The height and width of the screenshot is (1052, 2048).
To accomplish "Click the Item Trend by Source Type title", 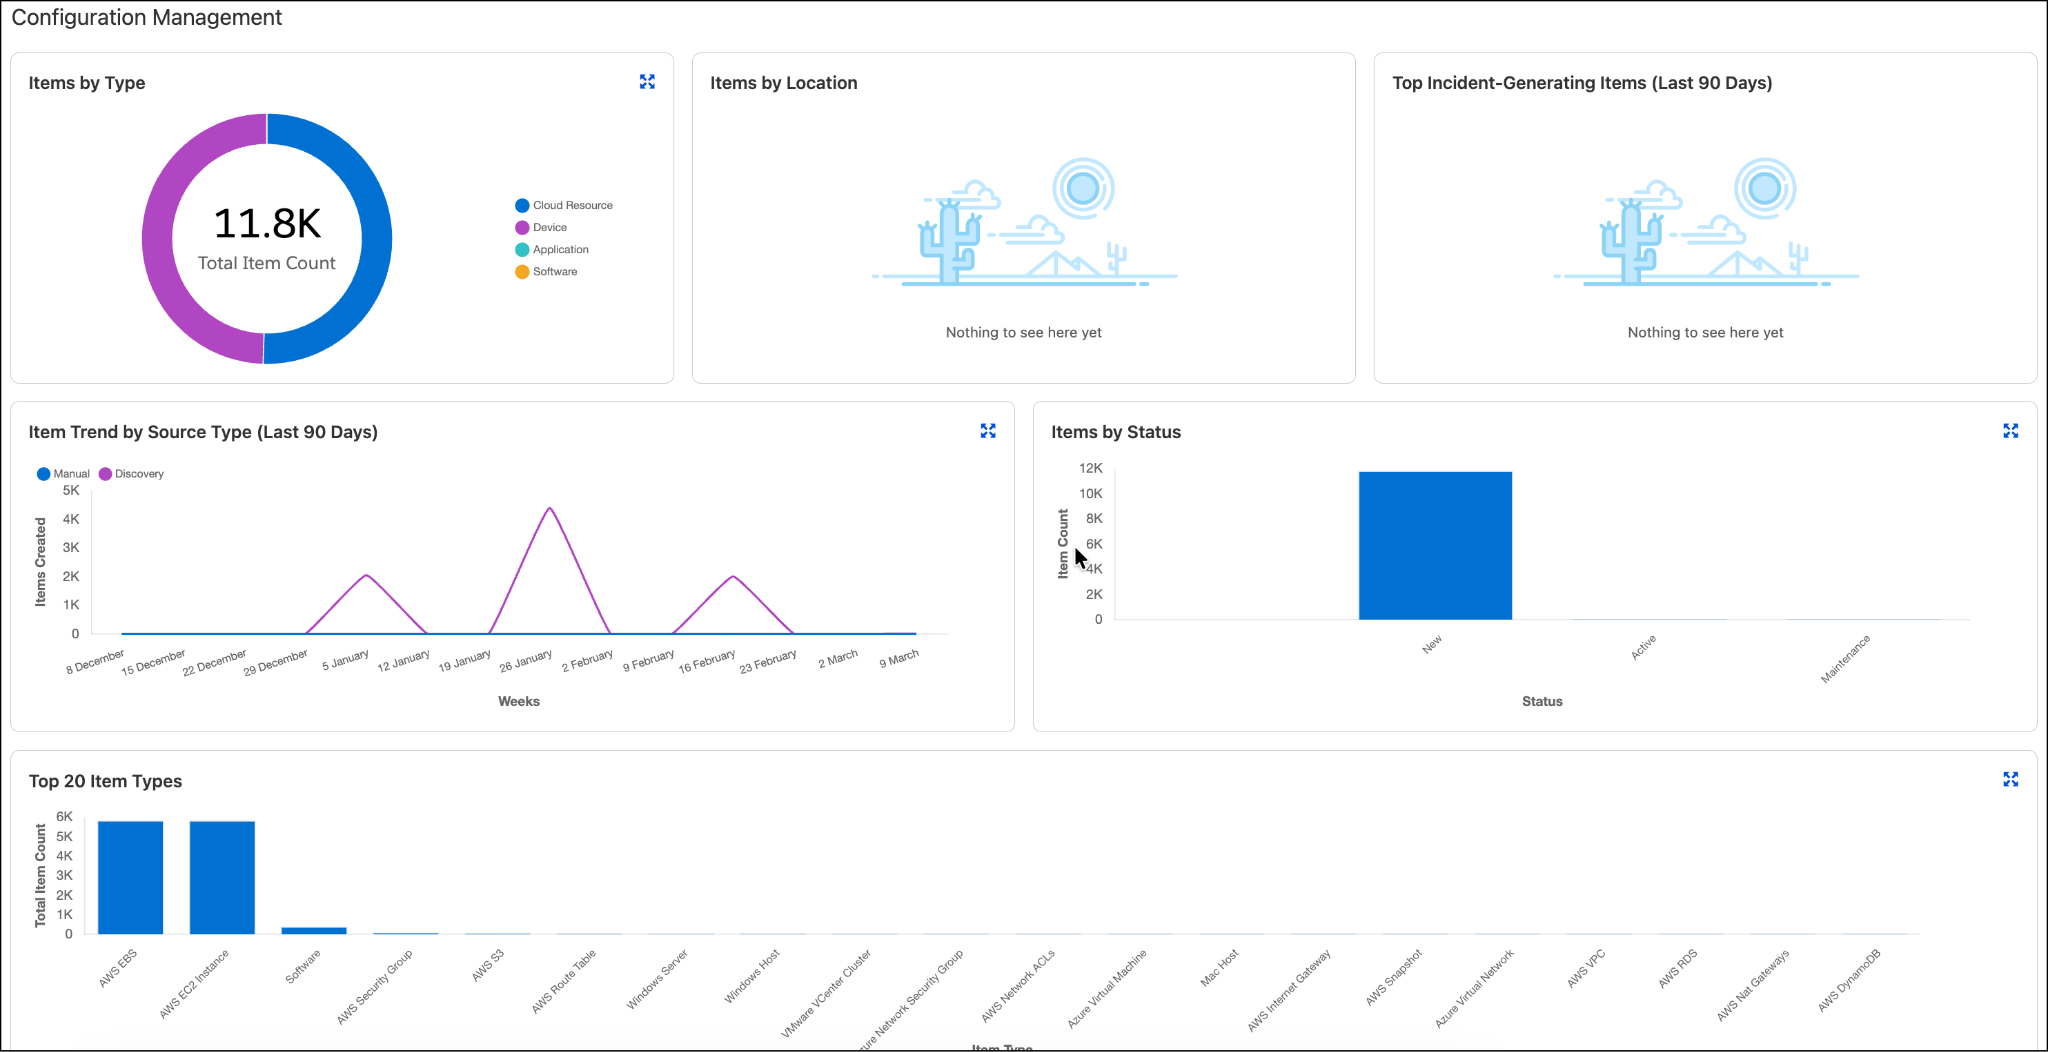I will coord(203,432).
